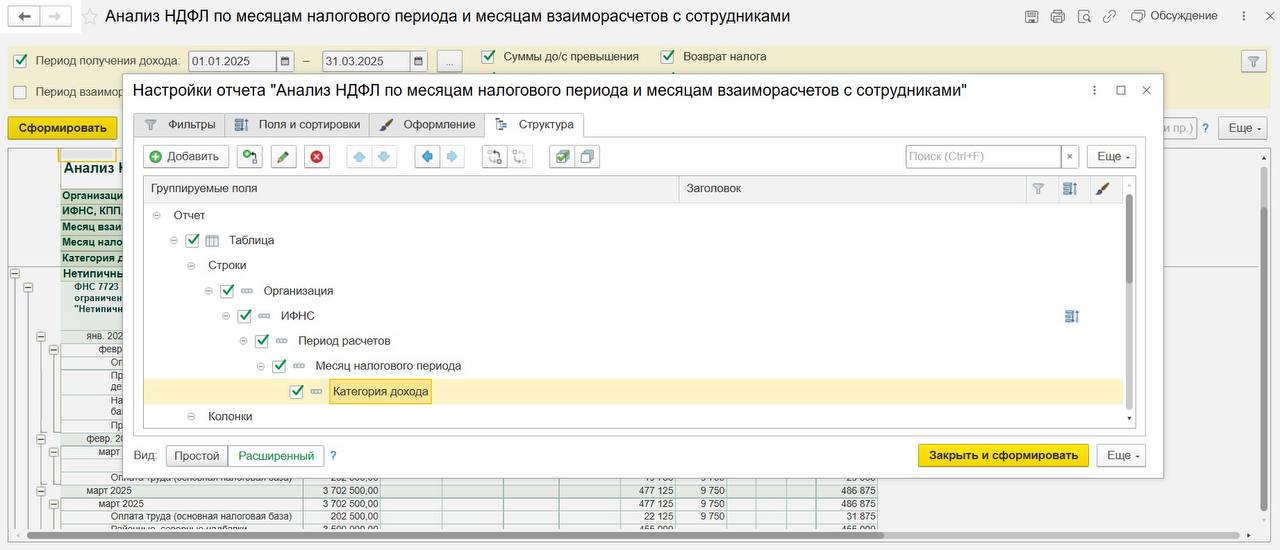Collapse the Месяц налогового периода node
Image resolution: width=1280 pixels, height=550 pixels.
(x=261, y=366)
